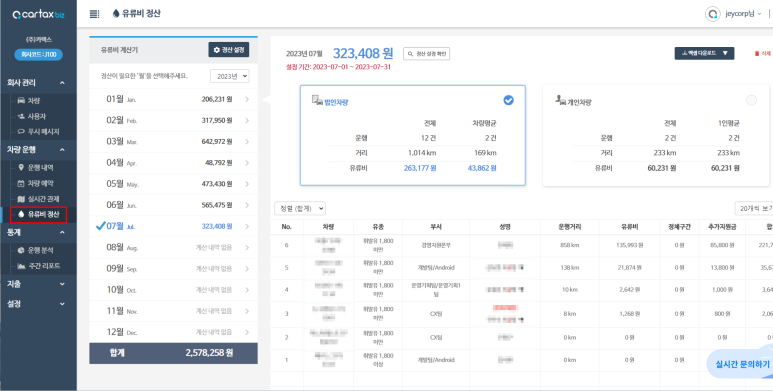Click the 엑셀 다운로드 dropdown button
The image size is (773, 391).
[704, 53]
